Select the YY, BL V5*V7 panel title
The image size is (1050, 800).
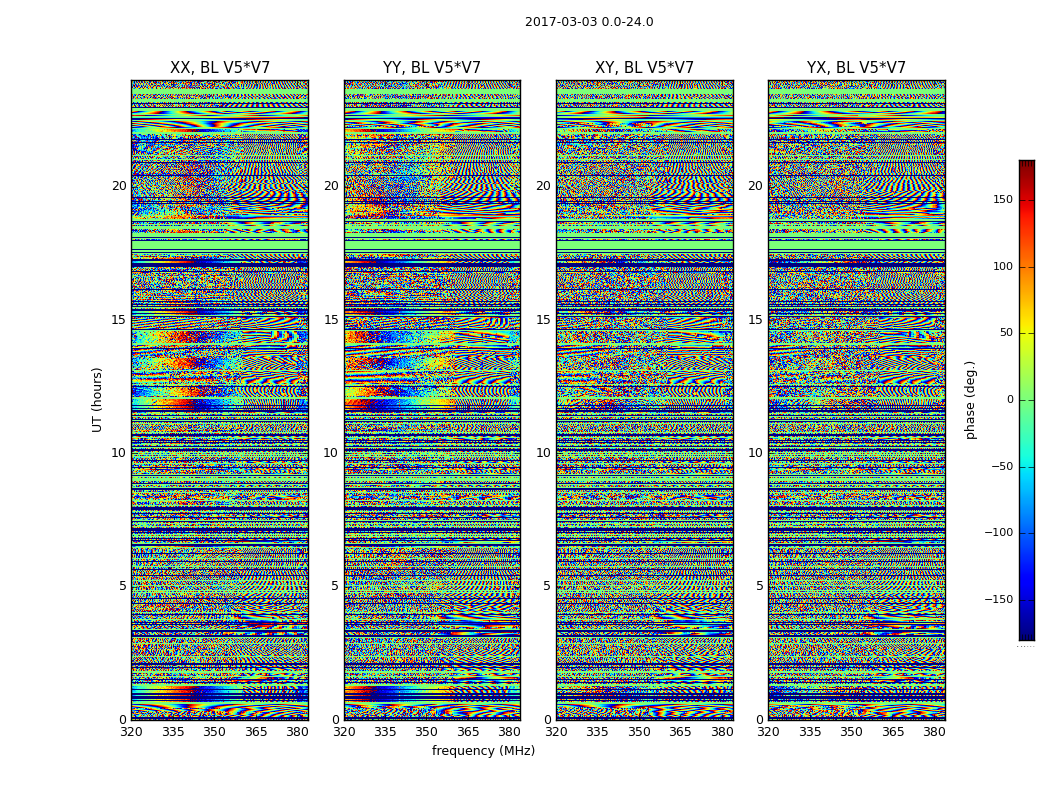click(x=432, y=68)
